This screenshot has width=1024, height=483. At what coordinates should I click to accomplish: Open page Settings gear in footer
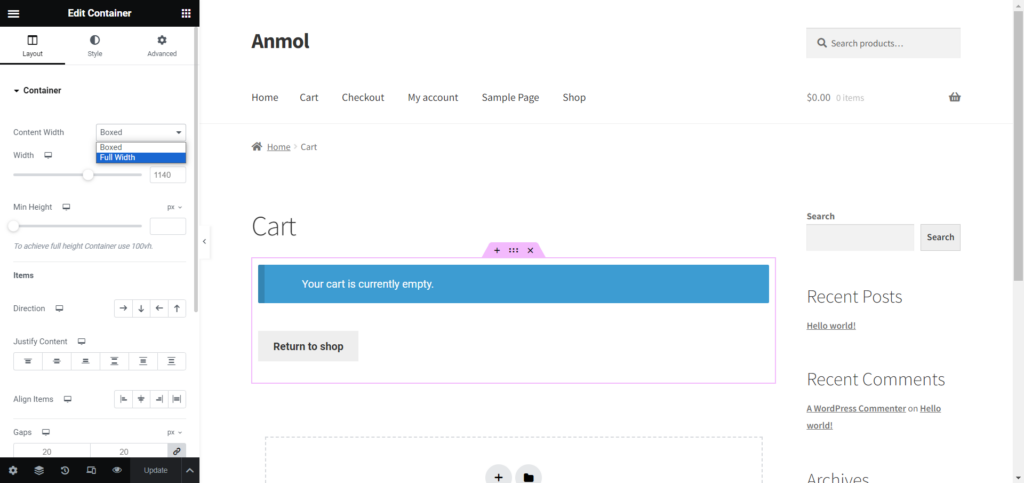(x=13, y=470)
